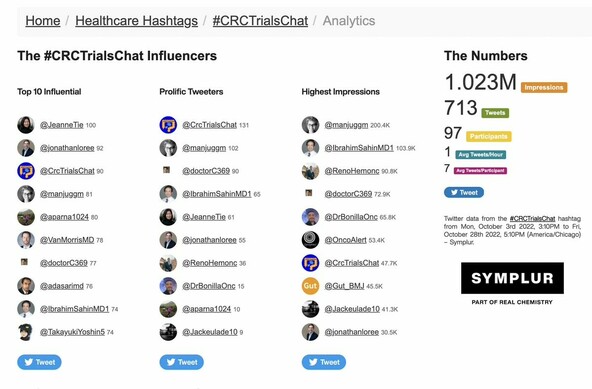Screen dimensions: 592x389
Task: Click @DrBonillaOnc avatar in Highest Impressions
Action: pos(310,217)
